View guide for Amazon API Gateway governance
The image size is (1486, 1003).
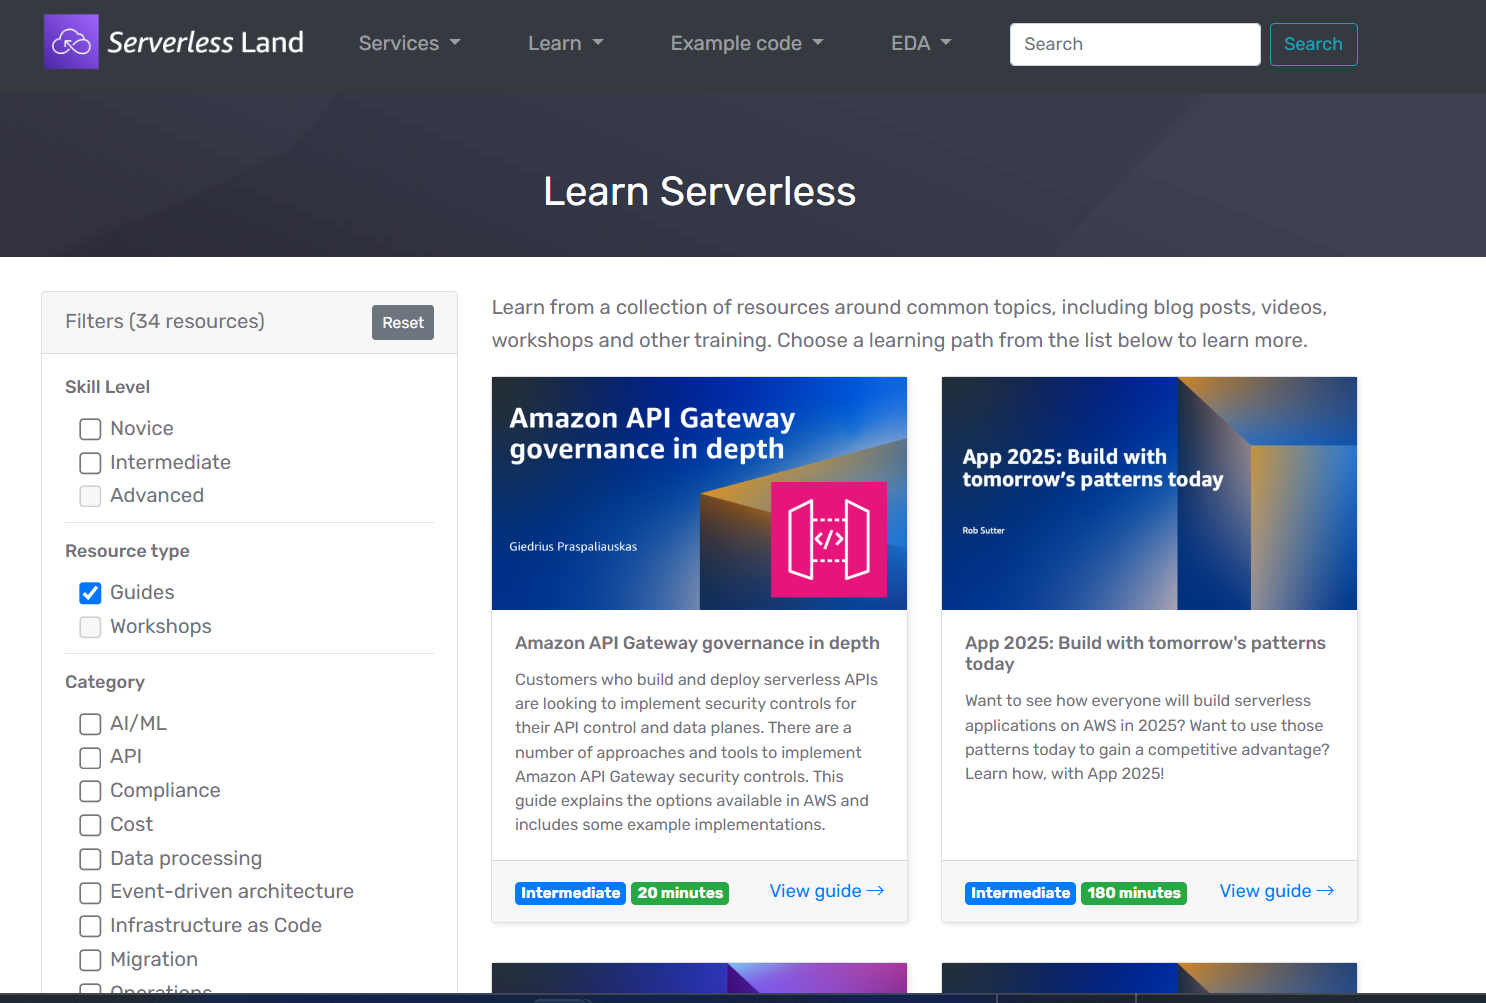coord(827,891)
